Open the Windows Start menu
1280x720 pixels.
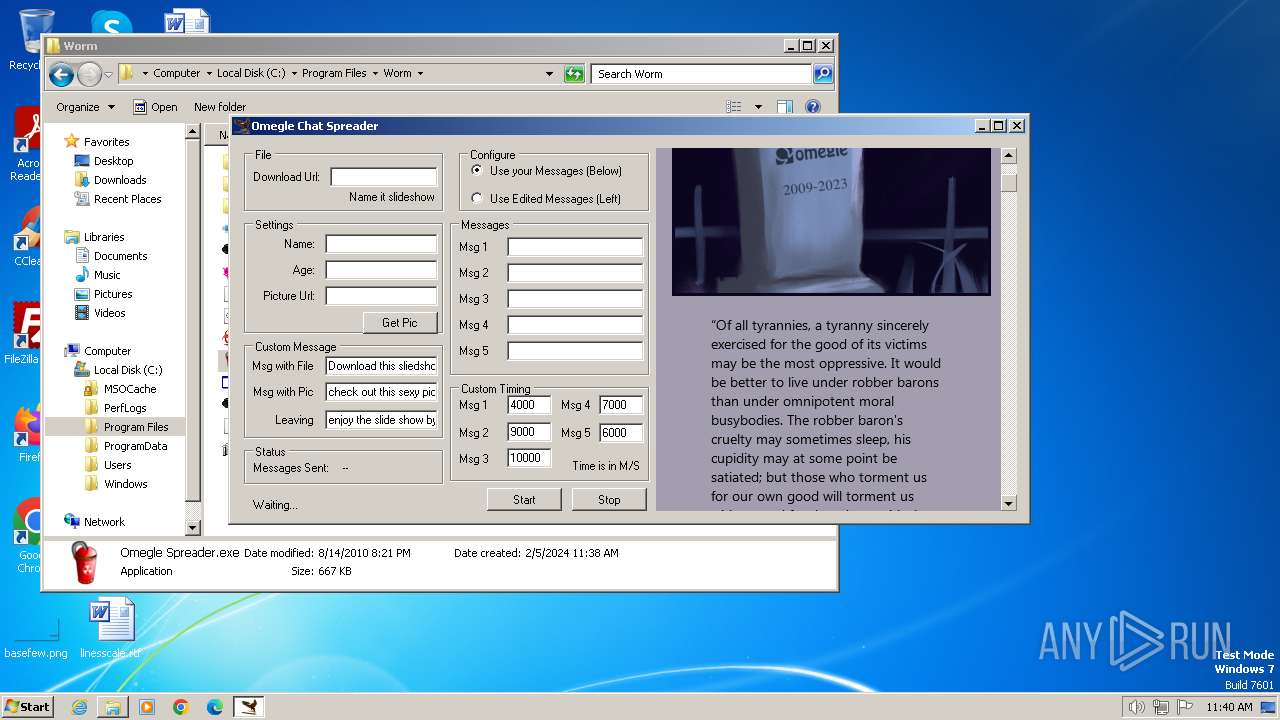(28, 707)
